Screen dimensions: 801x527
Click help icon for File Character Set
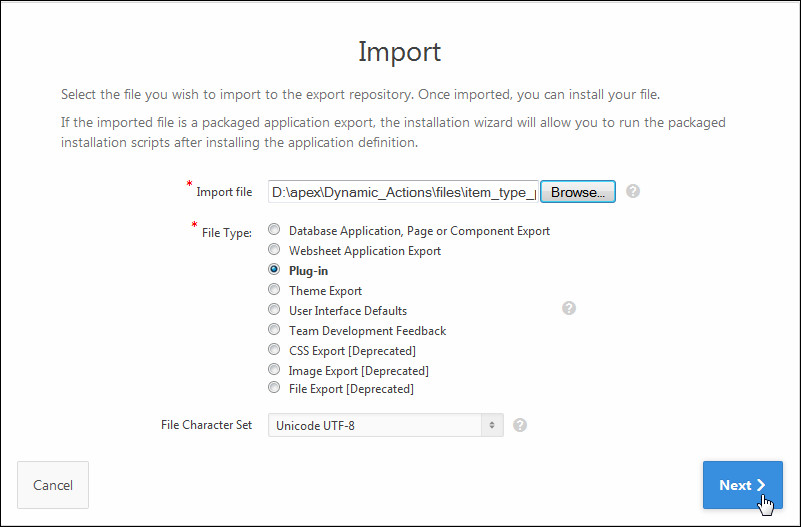point(520,425)
